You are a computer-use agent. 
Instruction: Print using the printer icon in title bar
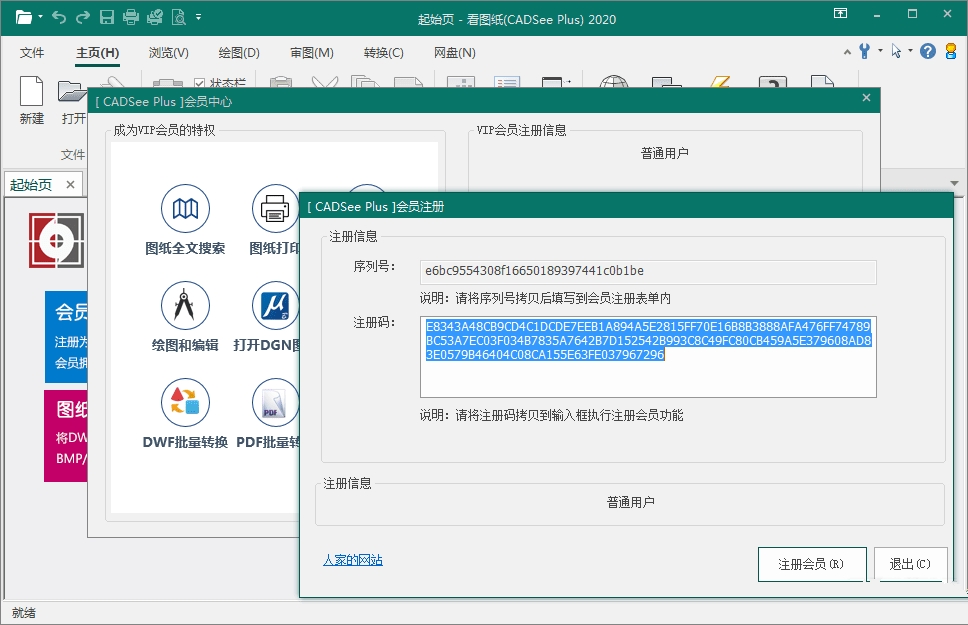pos(131,17)
